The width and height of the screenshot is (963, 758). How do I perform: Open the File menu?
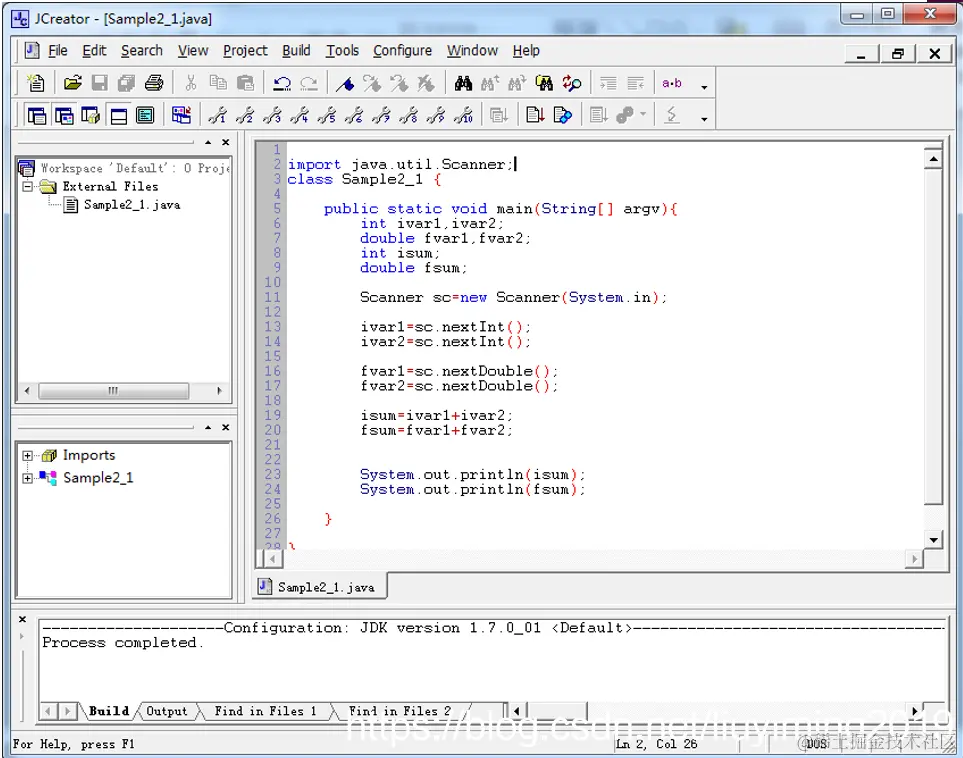[x=58, y=51]
